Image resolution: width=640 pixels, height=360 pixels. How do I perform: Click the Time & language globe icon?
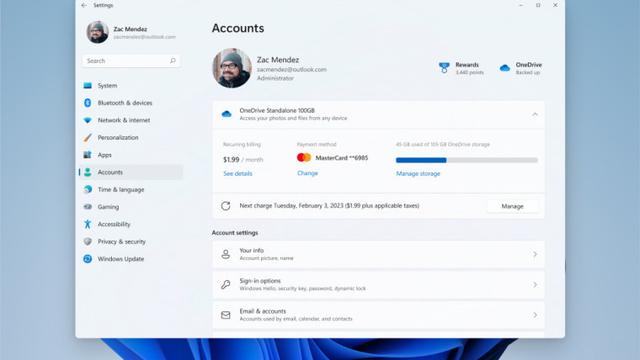(x=87, y=189)
